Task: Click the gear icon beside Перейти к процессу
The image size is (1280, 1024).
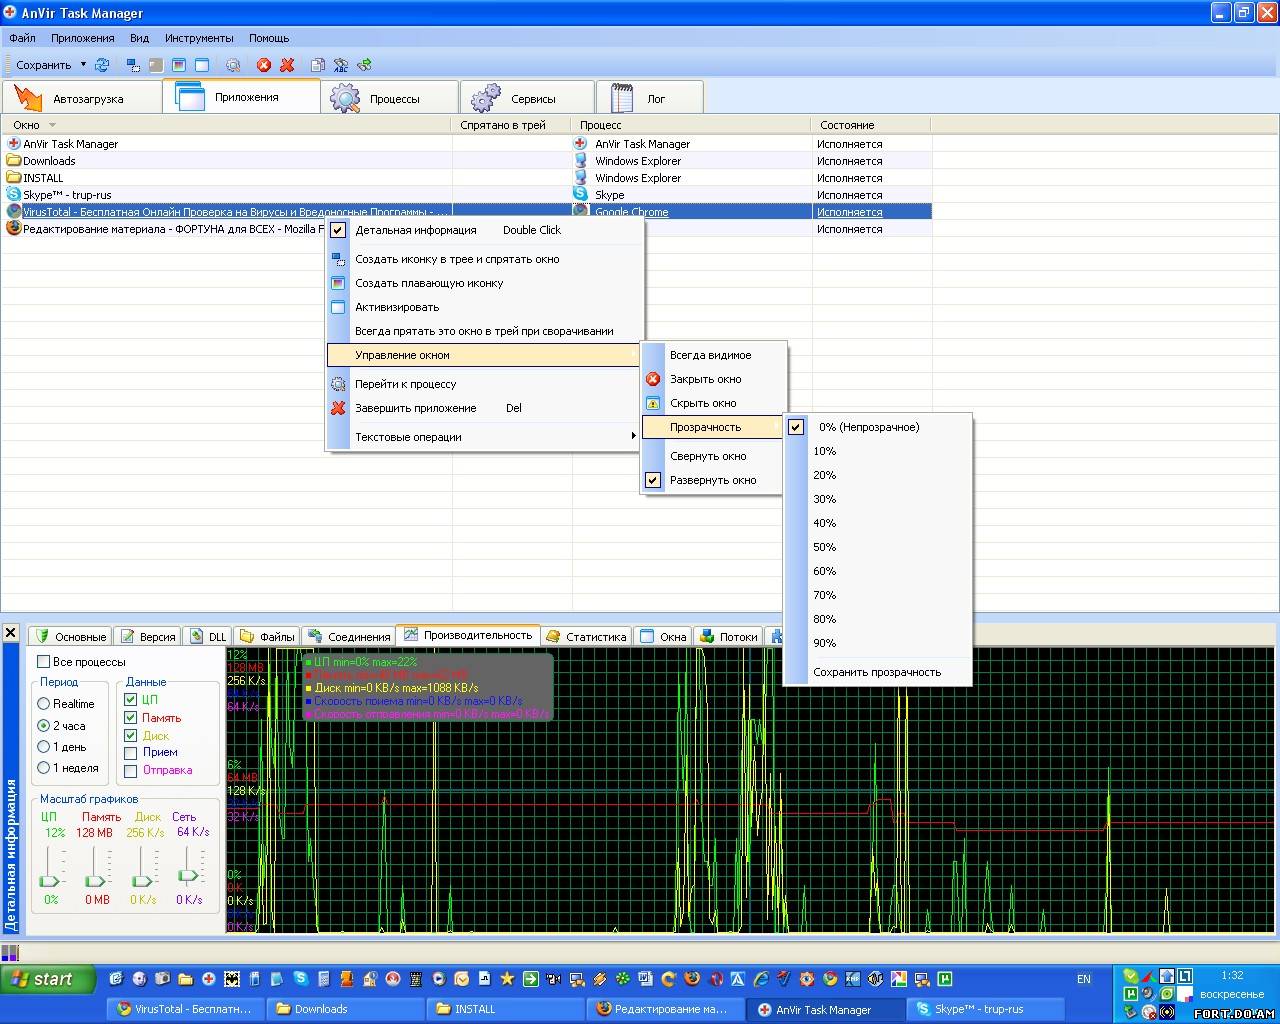Action: point(338,384)
